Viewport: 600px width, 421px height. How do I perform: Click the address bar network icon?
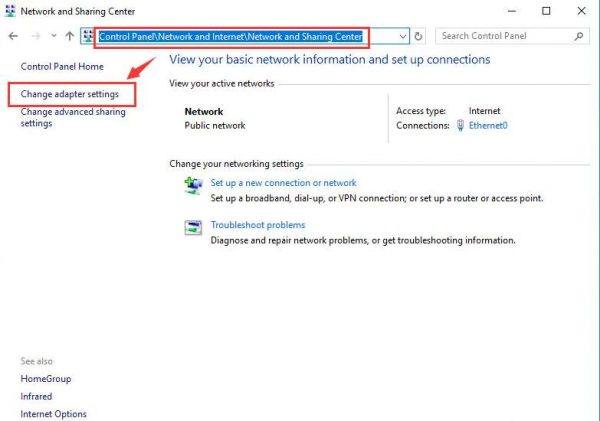click(x=88, y=36)
